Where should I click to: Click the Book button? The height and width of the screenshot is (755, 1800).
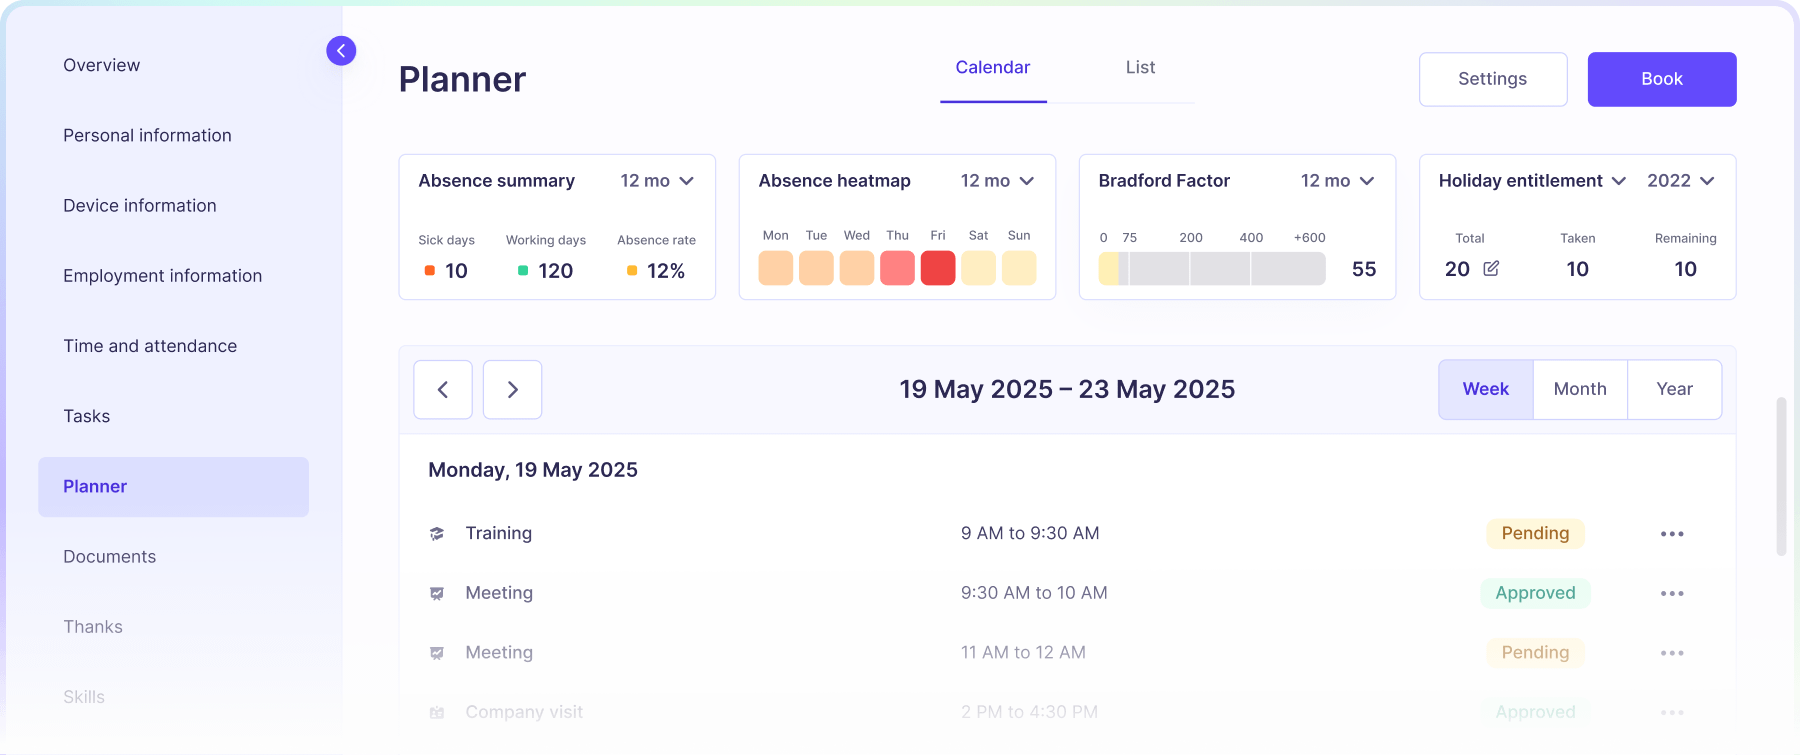[1661, 79]
